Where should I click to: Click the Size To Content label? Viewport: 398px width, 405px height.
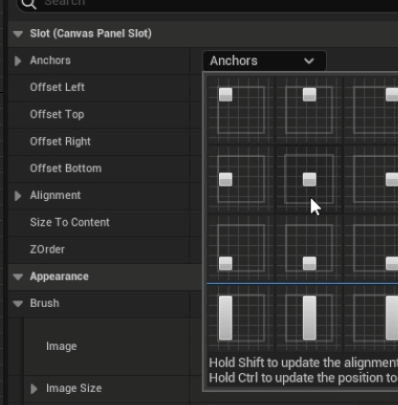pyautogui.click(x=70, y=222)
